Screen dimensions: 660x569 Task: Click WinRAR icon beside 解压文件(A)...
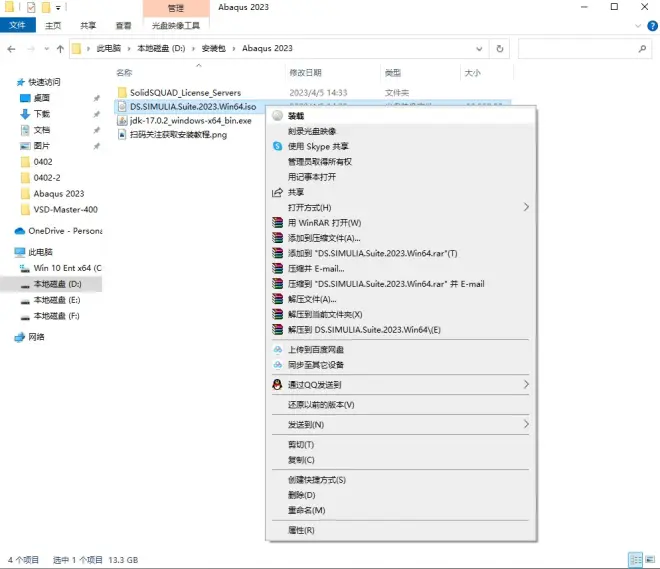click(x=277, y=299)
